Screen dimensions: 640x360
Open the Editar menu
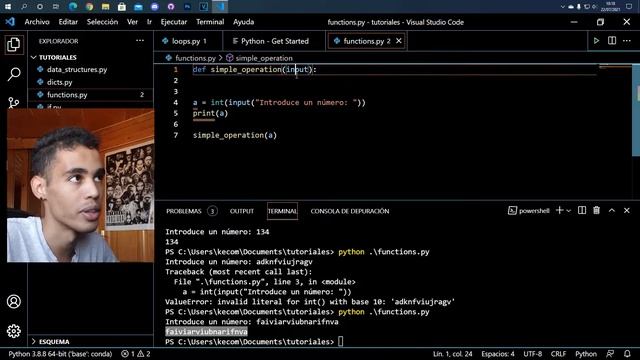(x=68, y=22)
